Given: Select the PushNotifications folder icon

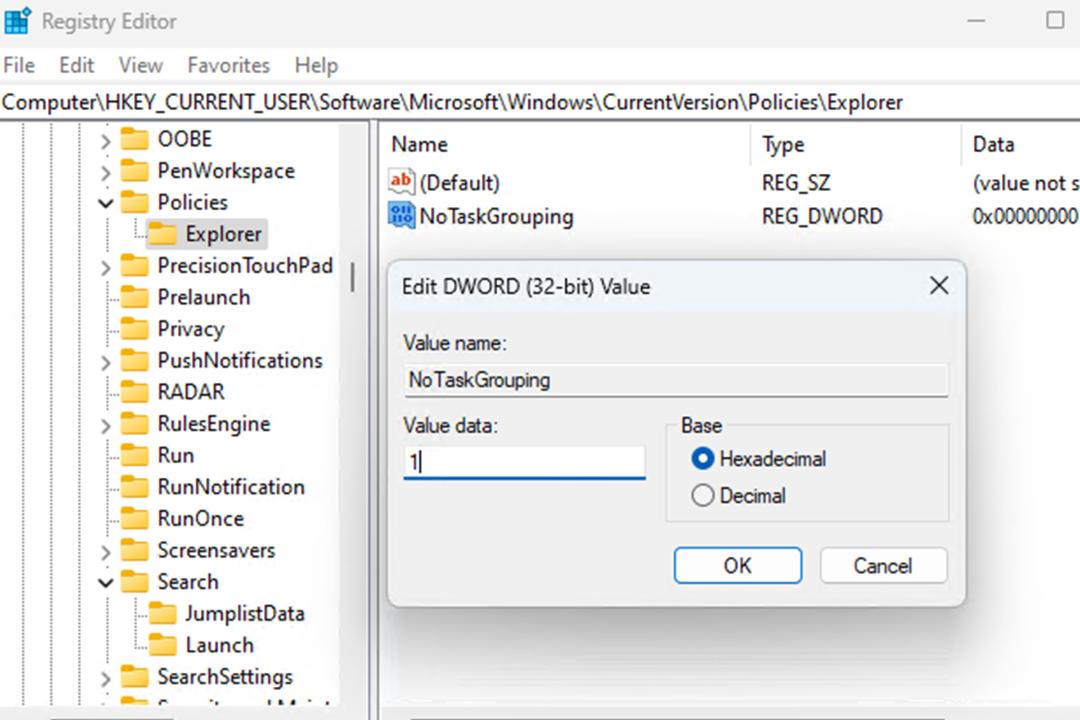Looking at the screenshot, I should click(135, 361).
